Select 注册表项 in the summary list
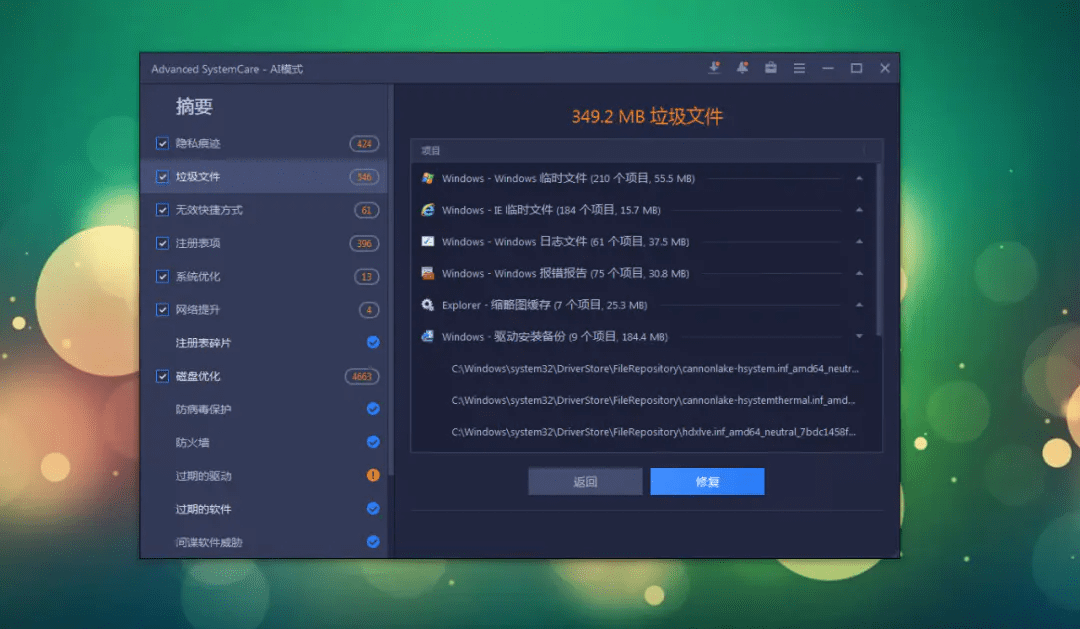Viewport: 1080px width, 629px height. coord(198,243)
